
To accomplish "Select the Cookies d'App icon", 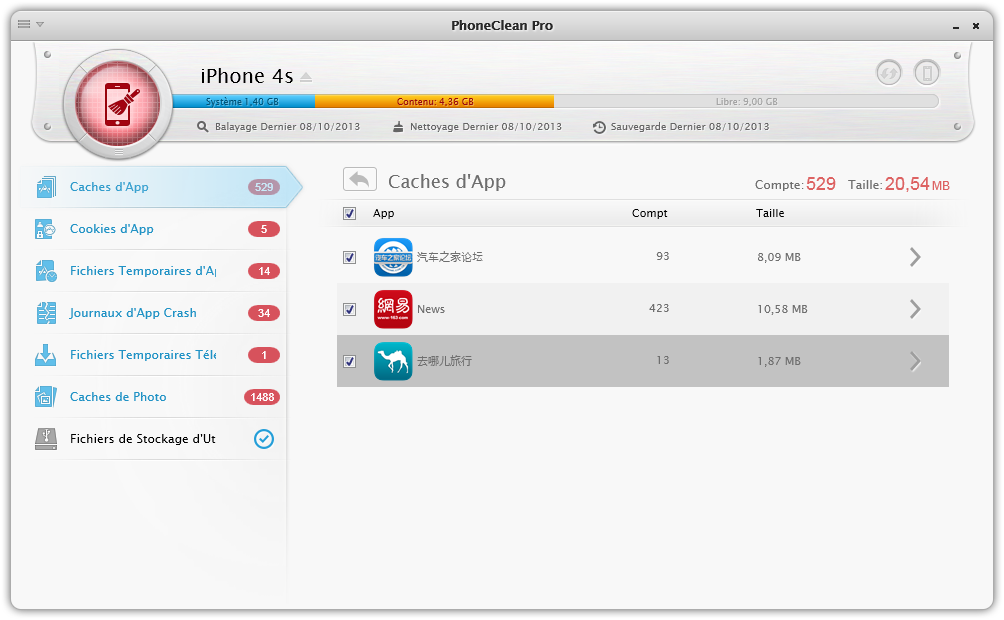I will 45,229.
